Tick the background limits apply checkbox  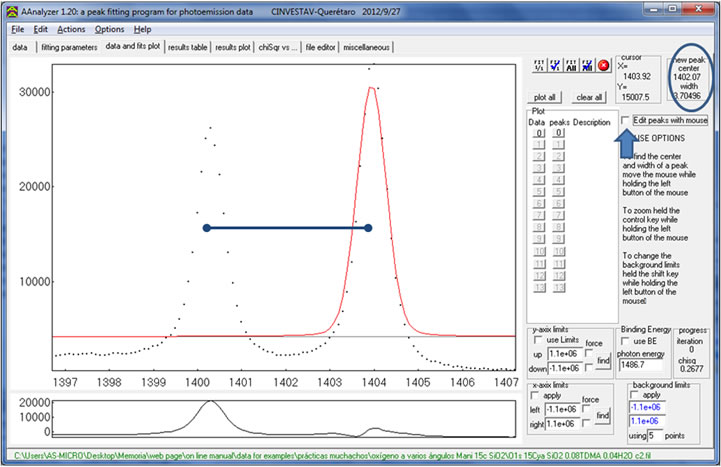point(636,395)
